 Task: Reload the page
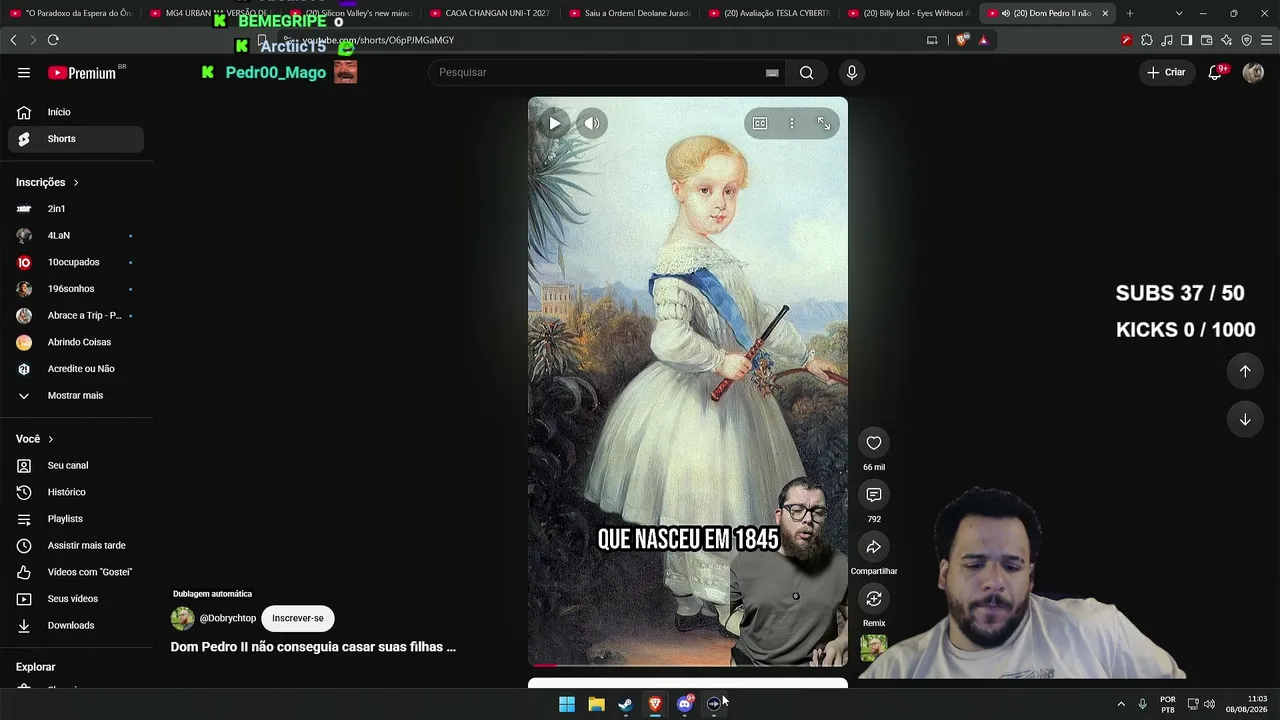pos(53,40)
